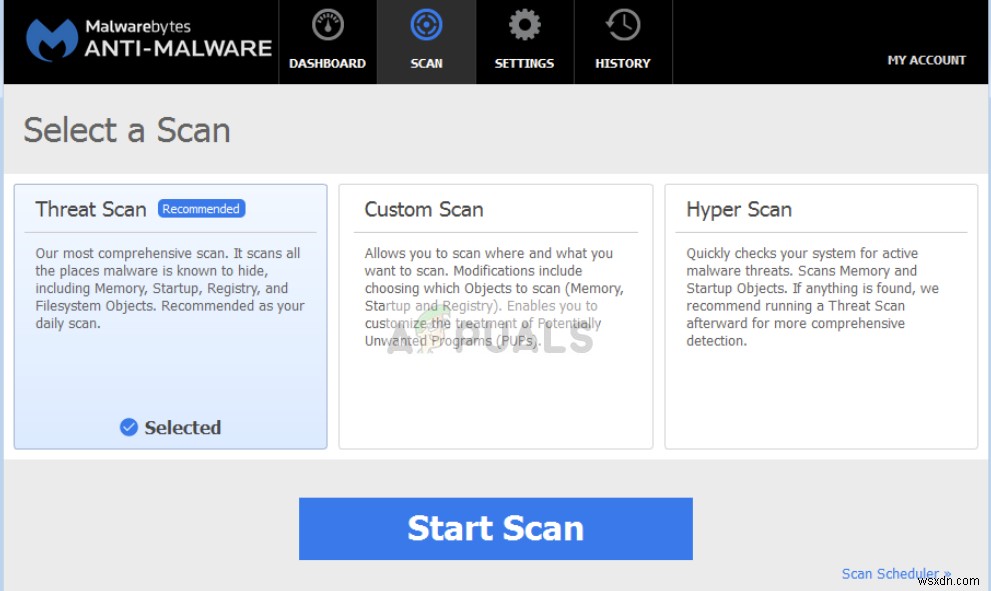Screen dimensions: 991x591
Task: Start Scan with the blue button
Action: pyautogui.click(x=495, y=528)
